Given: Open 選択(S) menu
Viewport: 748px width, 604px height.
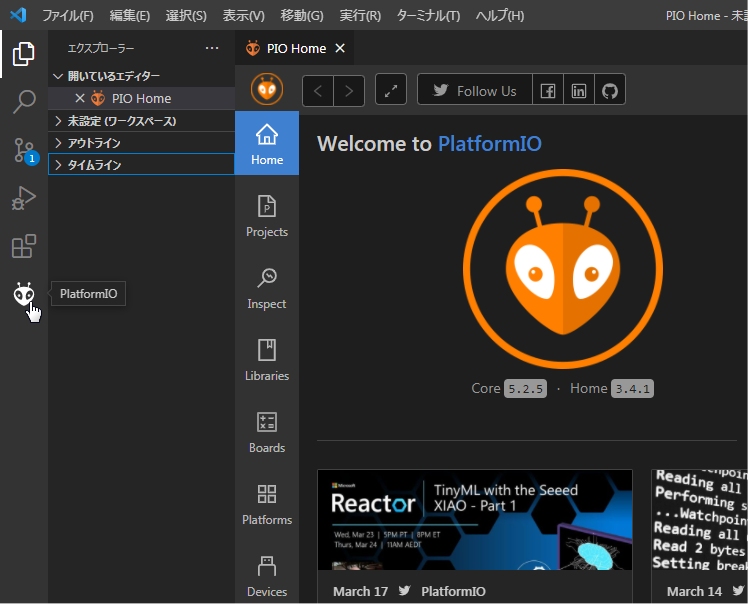Looking at the screenshot, I should 186,15.
